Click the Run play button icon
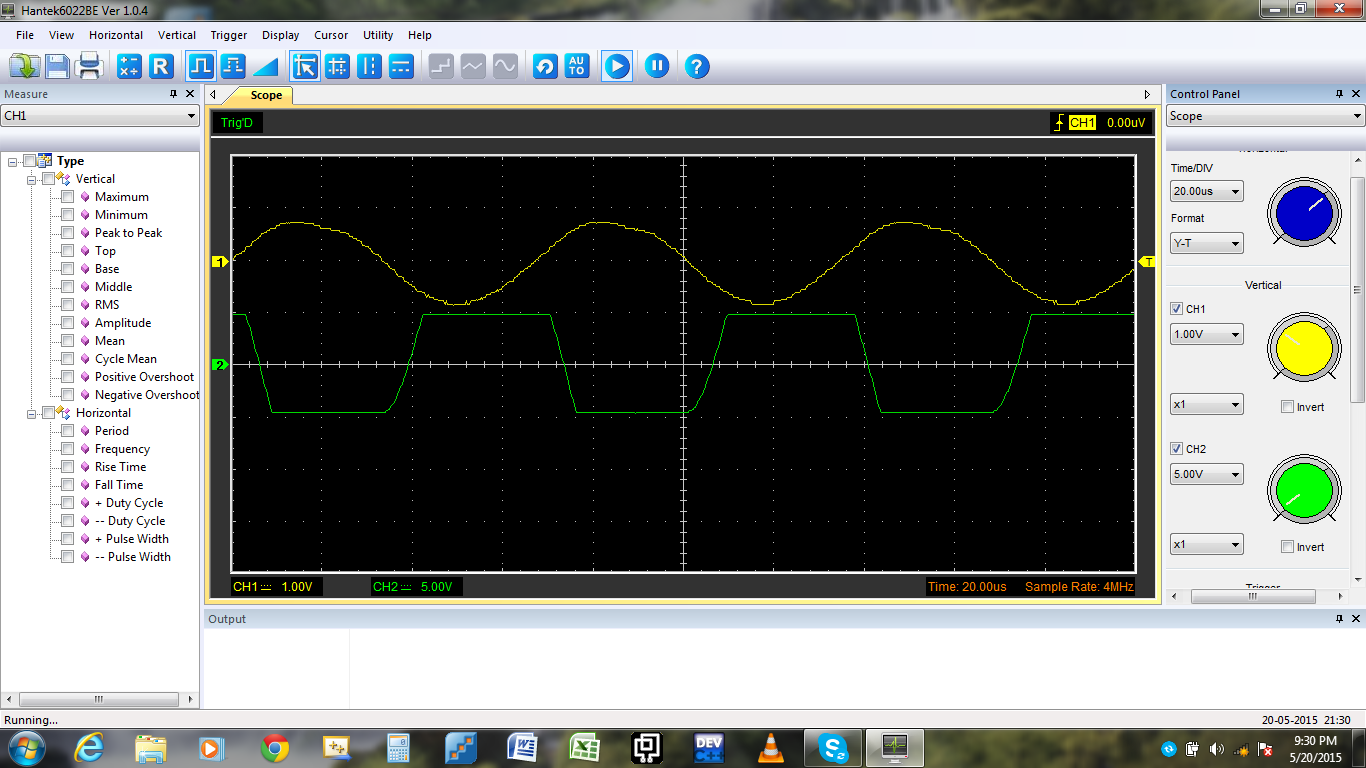 coord(617,67)
